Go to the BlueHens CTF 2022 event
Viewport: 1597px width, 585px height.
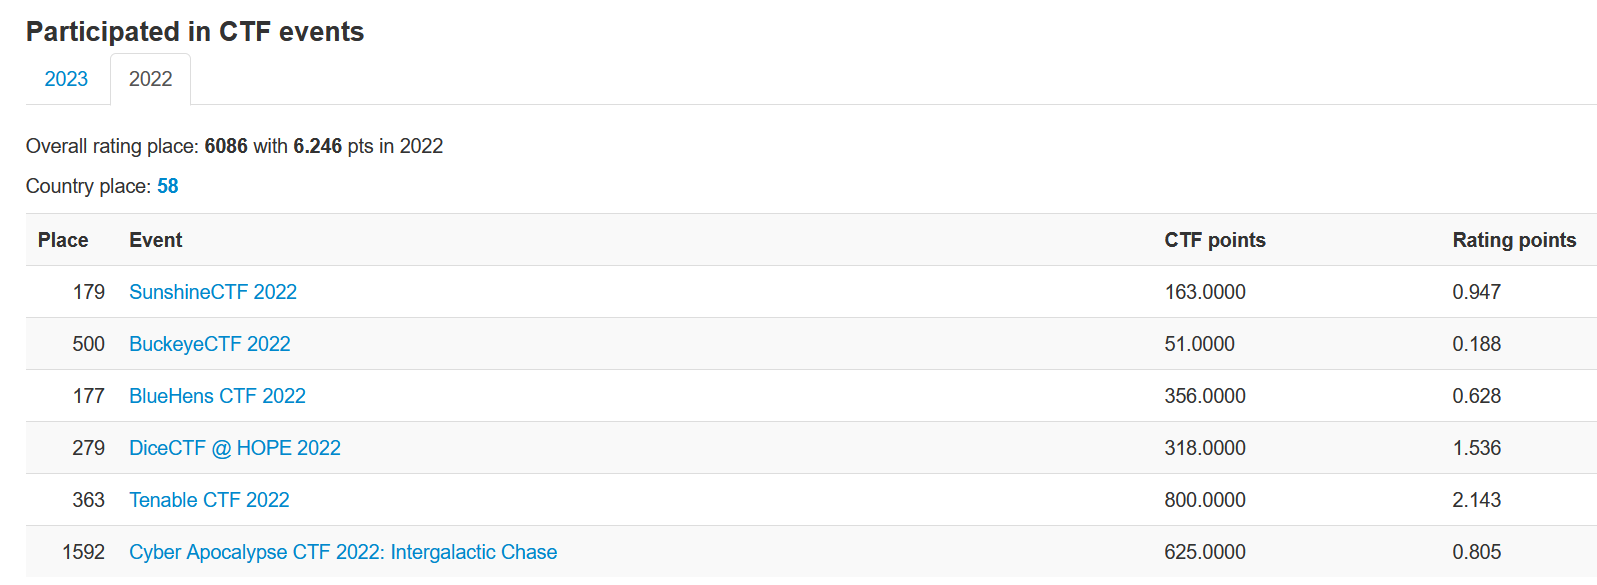click(217, 396)
